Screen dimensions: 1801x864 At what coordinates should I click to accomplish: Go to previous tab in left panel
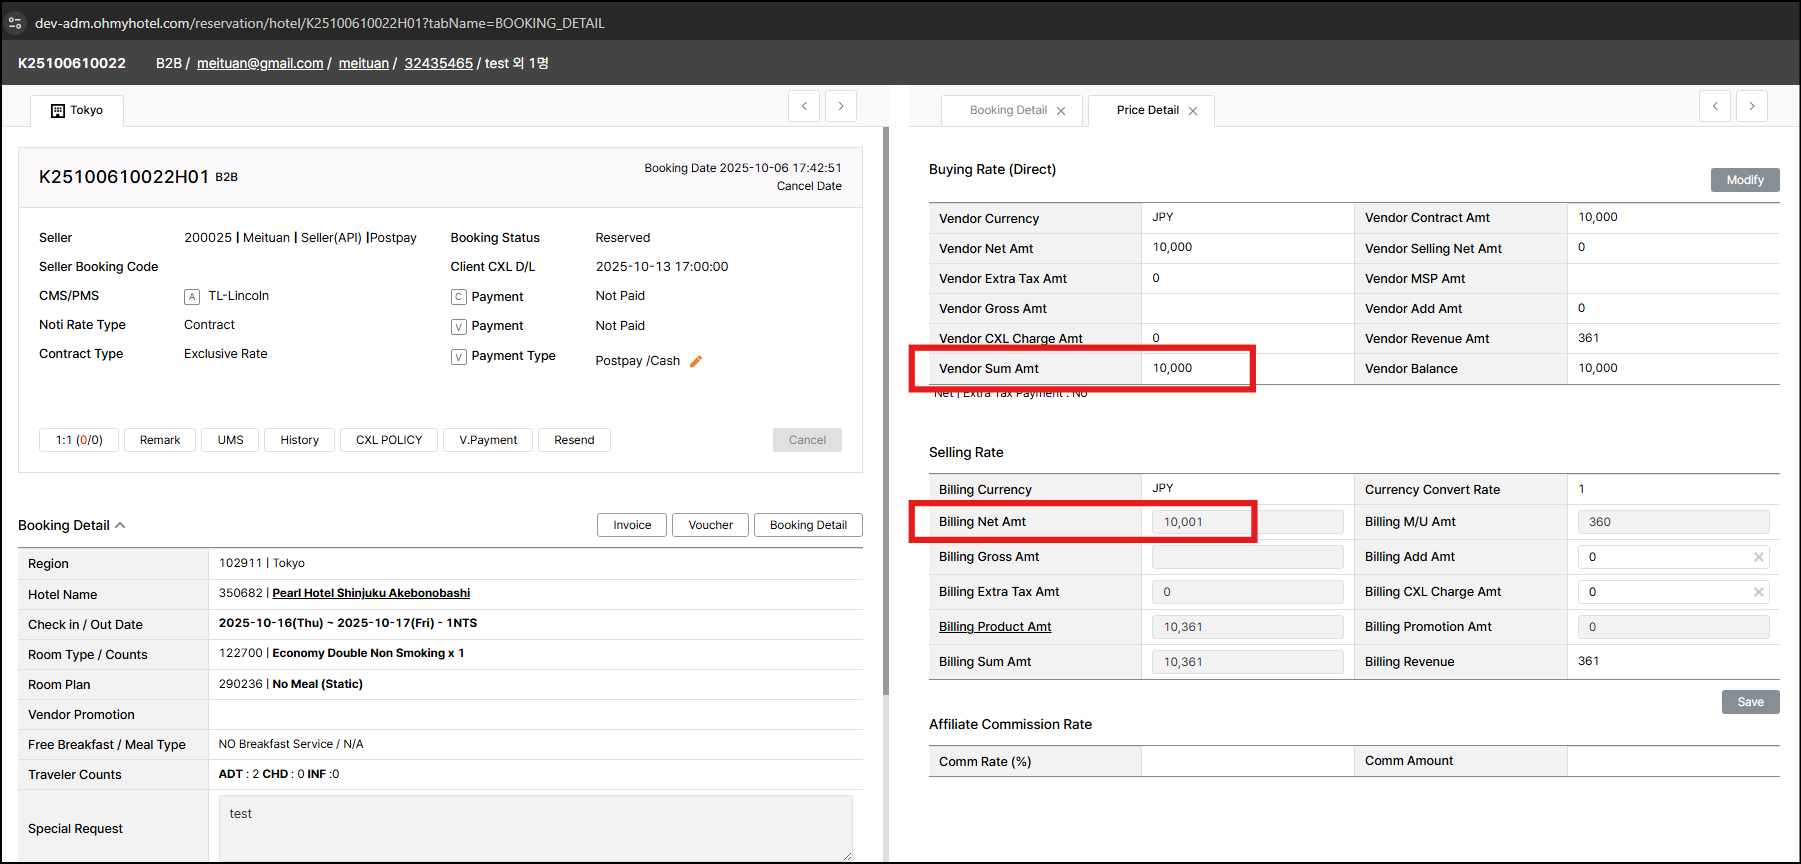[804, 106]
